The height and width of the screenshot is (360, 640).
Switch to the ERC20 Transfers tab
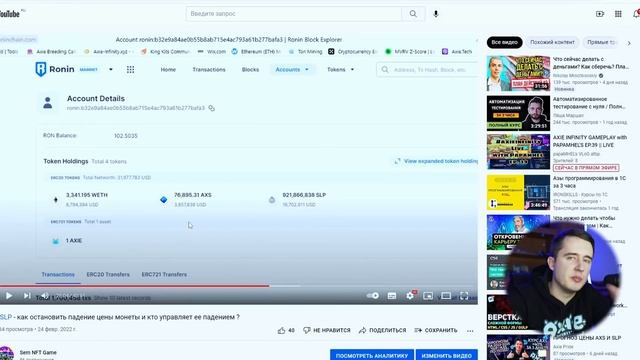coord(108,274)
